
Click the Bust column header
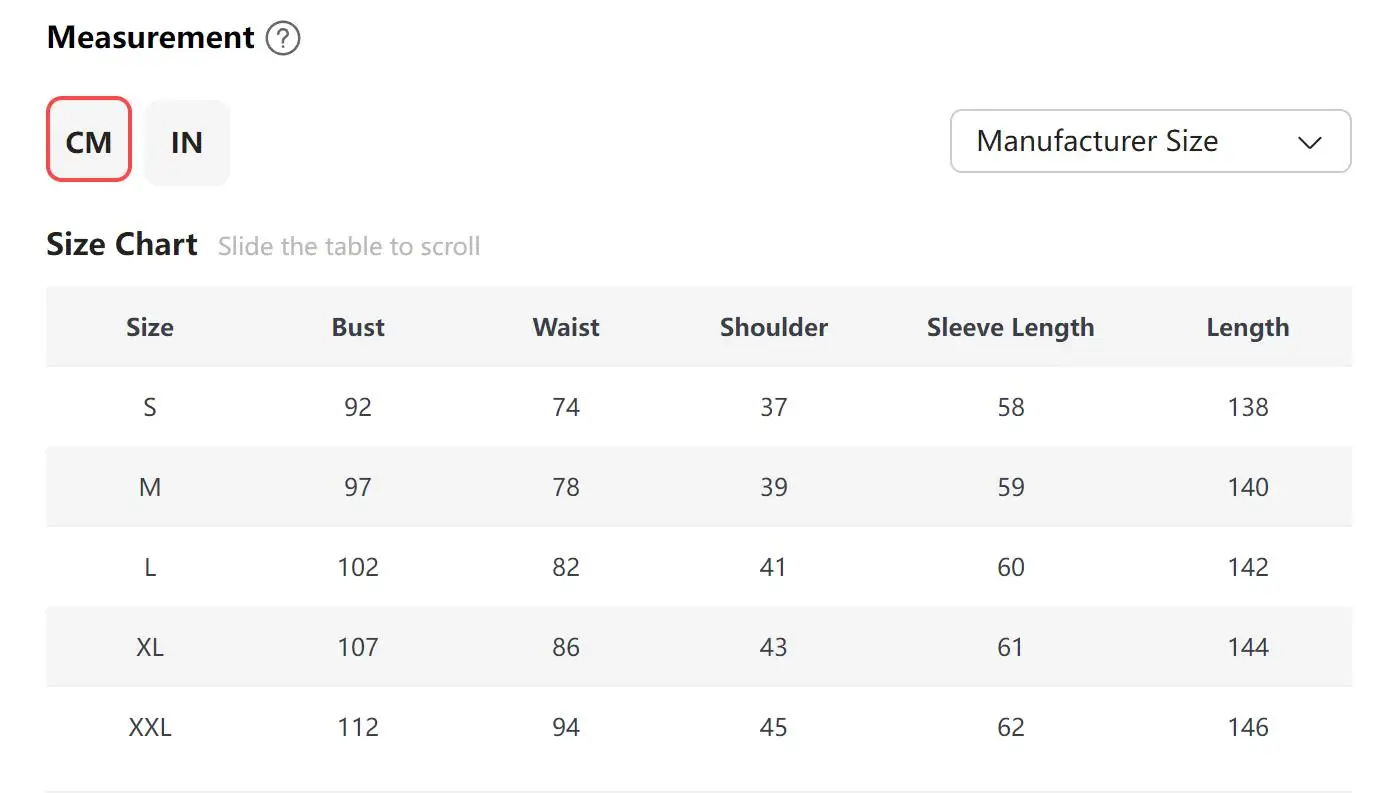[x=358, y=327]
